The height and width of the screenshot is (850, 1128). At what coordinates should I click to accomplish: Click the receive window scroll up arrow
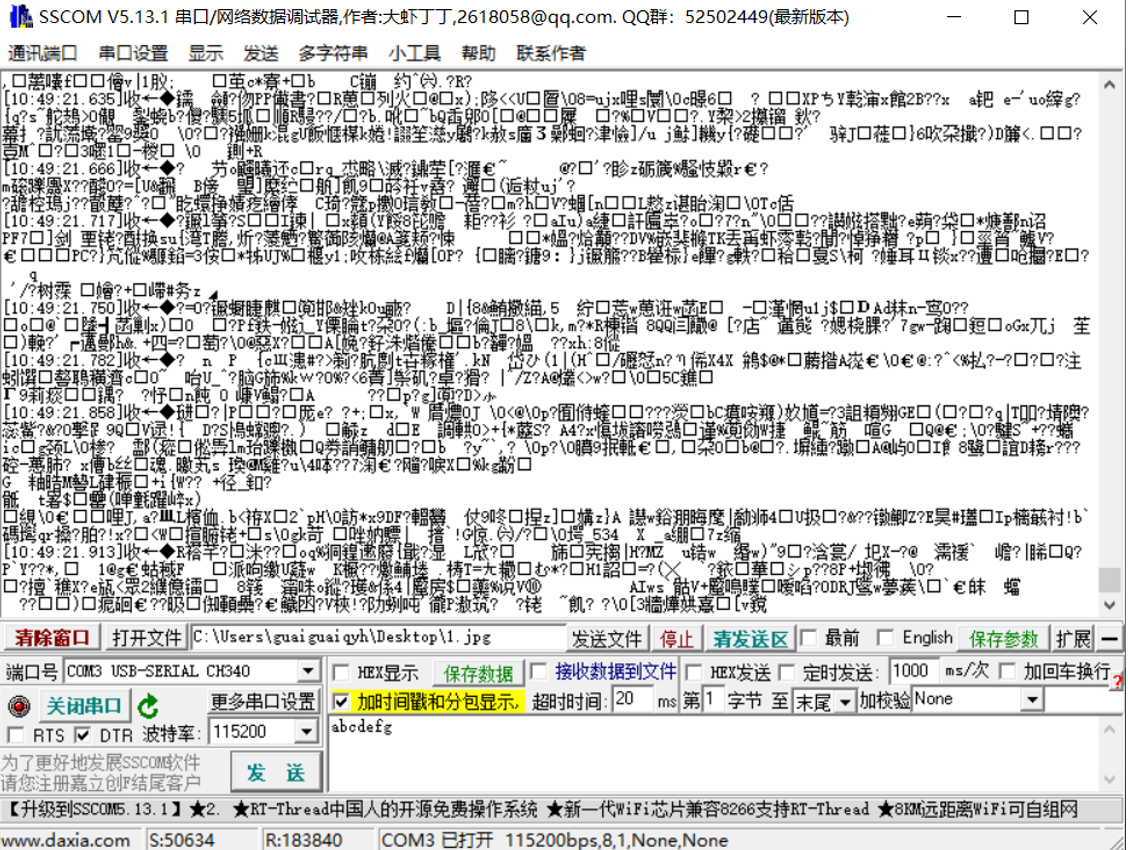coord(1109,84)
